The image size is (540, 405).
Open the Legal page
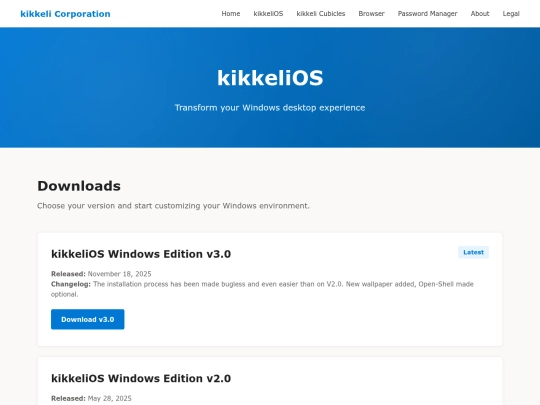[511, 14]
